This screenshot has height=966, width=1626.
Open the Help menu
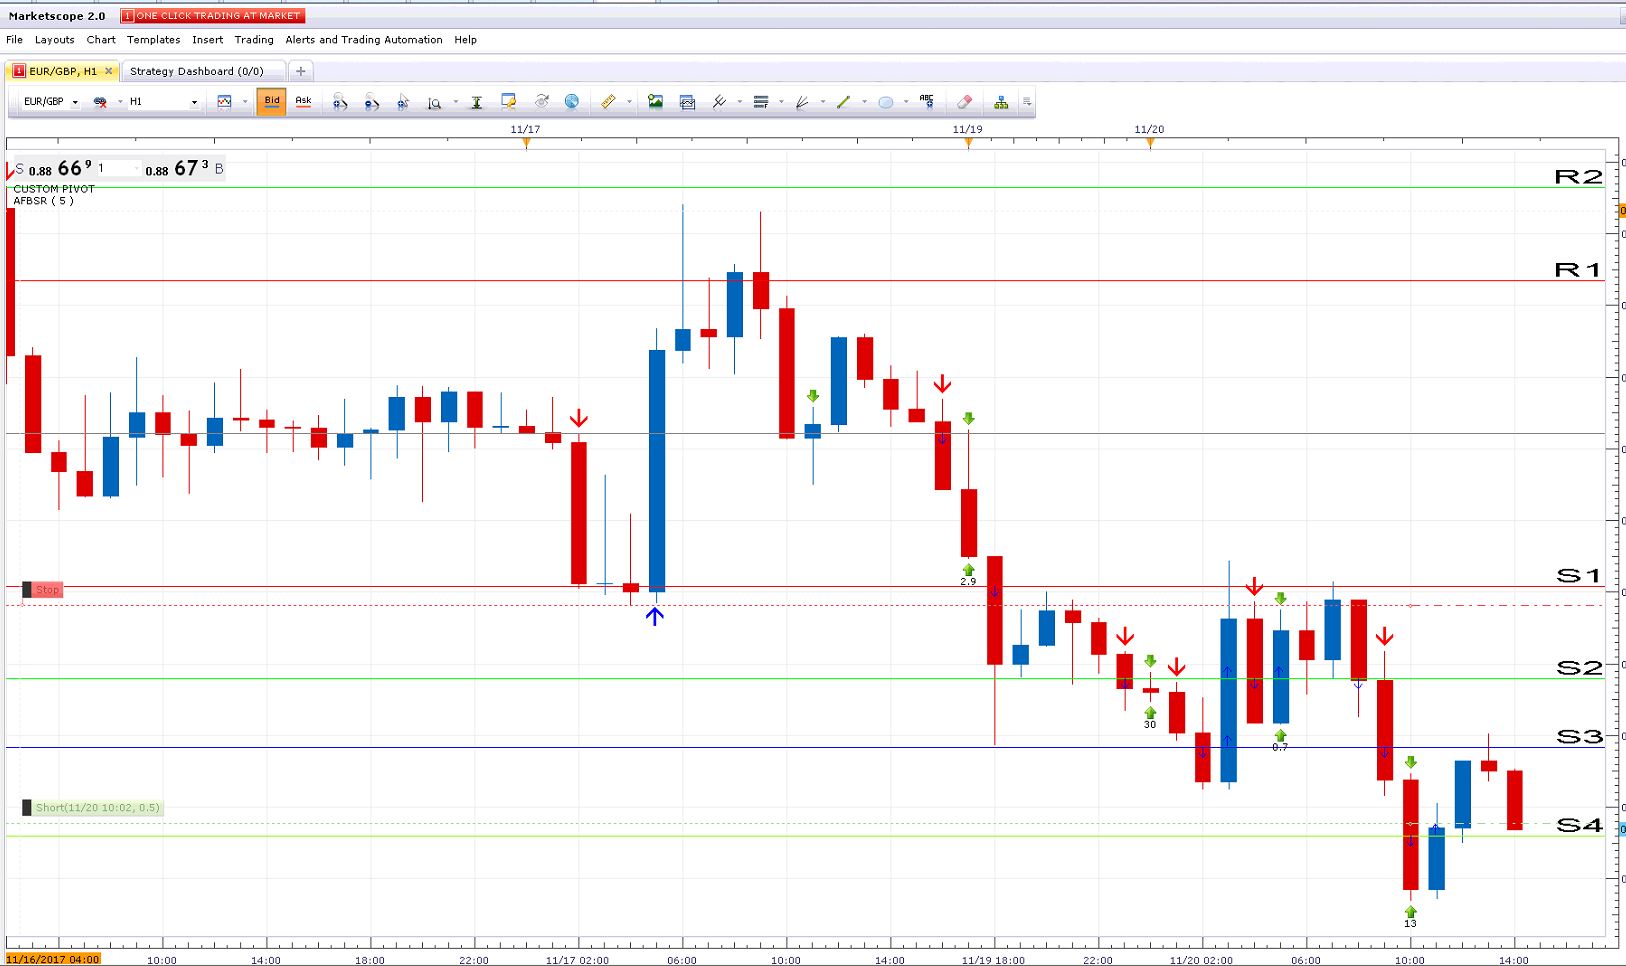click(x=466, y=40)
